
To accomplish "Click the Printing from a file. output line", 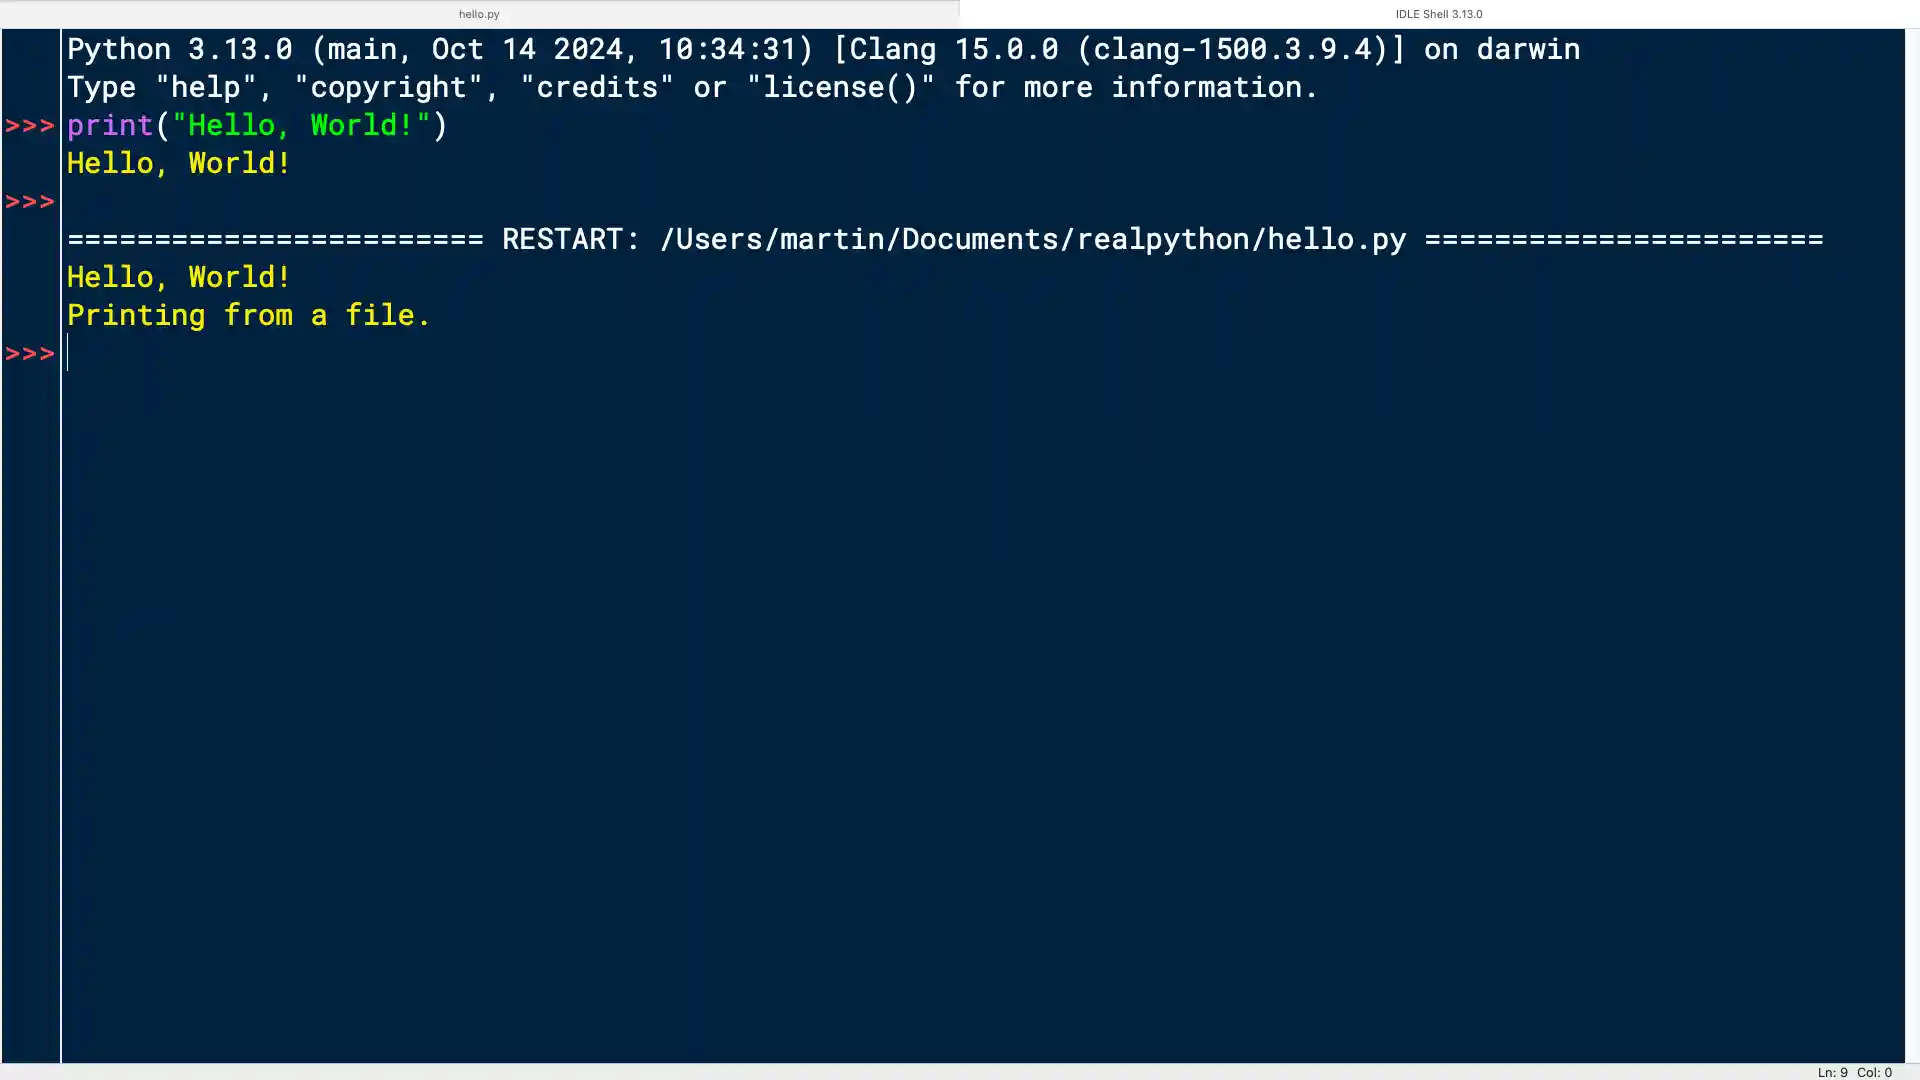I will click(248, 315).
